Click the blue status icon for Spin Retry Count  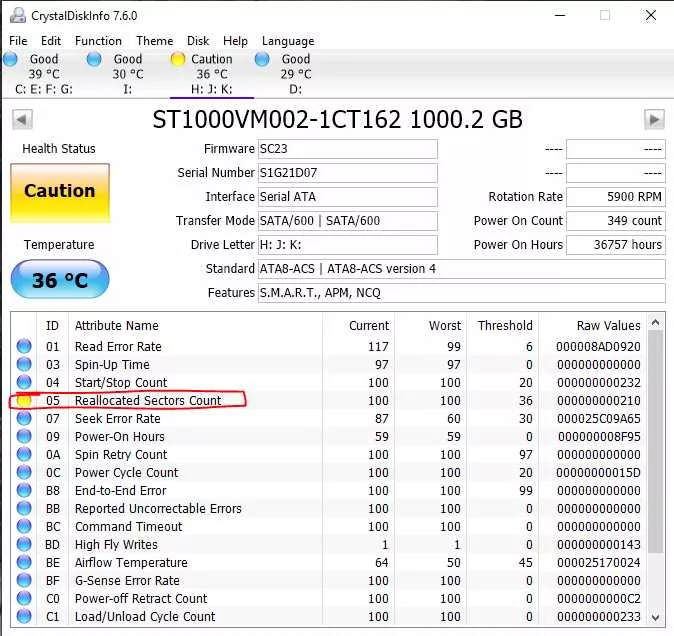click(x=24, y=454)
